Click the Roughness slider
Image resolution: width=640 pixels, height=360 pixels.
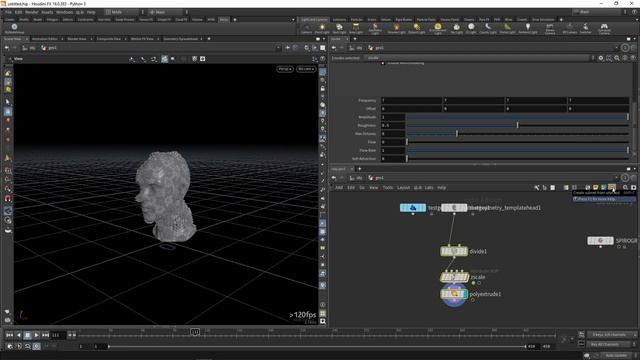pyautogui.click(x=518, y=125)
